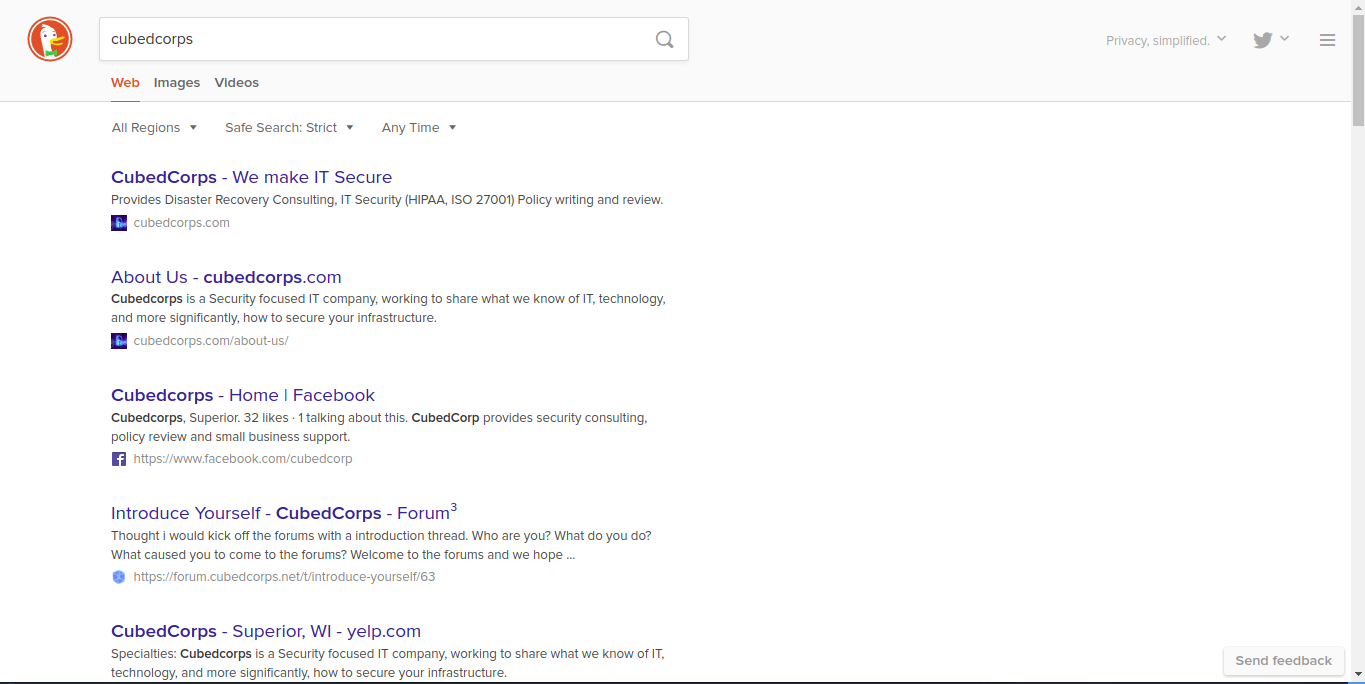This screenshot has height=684, width=1365.
Task: Open CubedCorps - Superior, WI - yelp.com result
Action: [x=266, y=631]
